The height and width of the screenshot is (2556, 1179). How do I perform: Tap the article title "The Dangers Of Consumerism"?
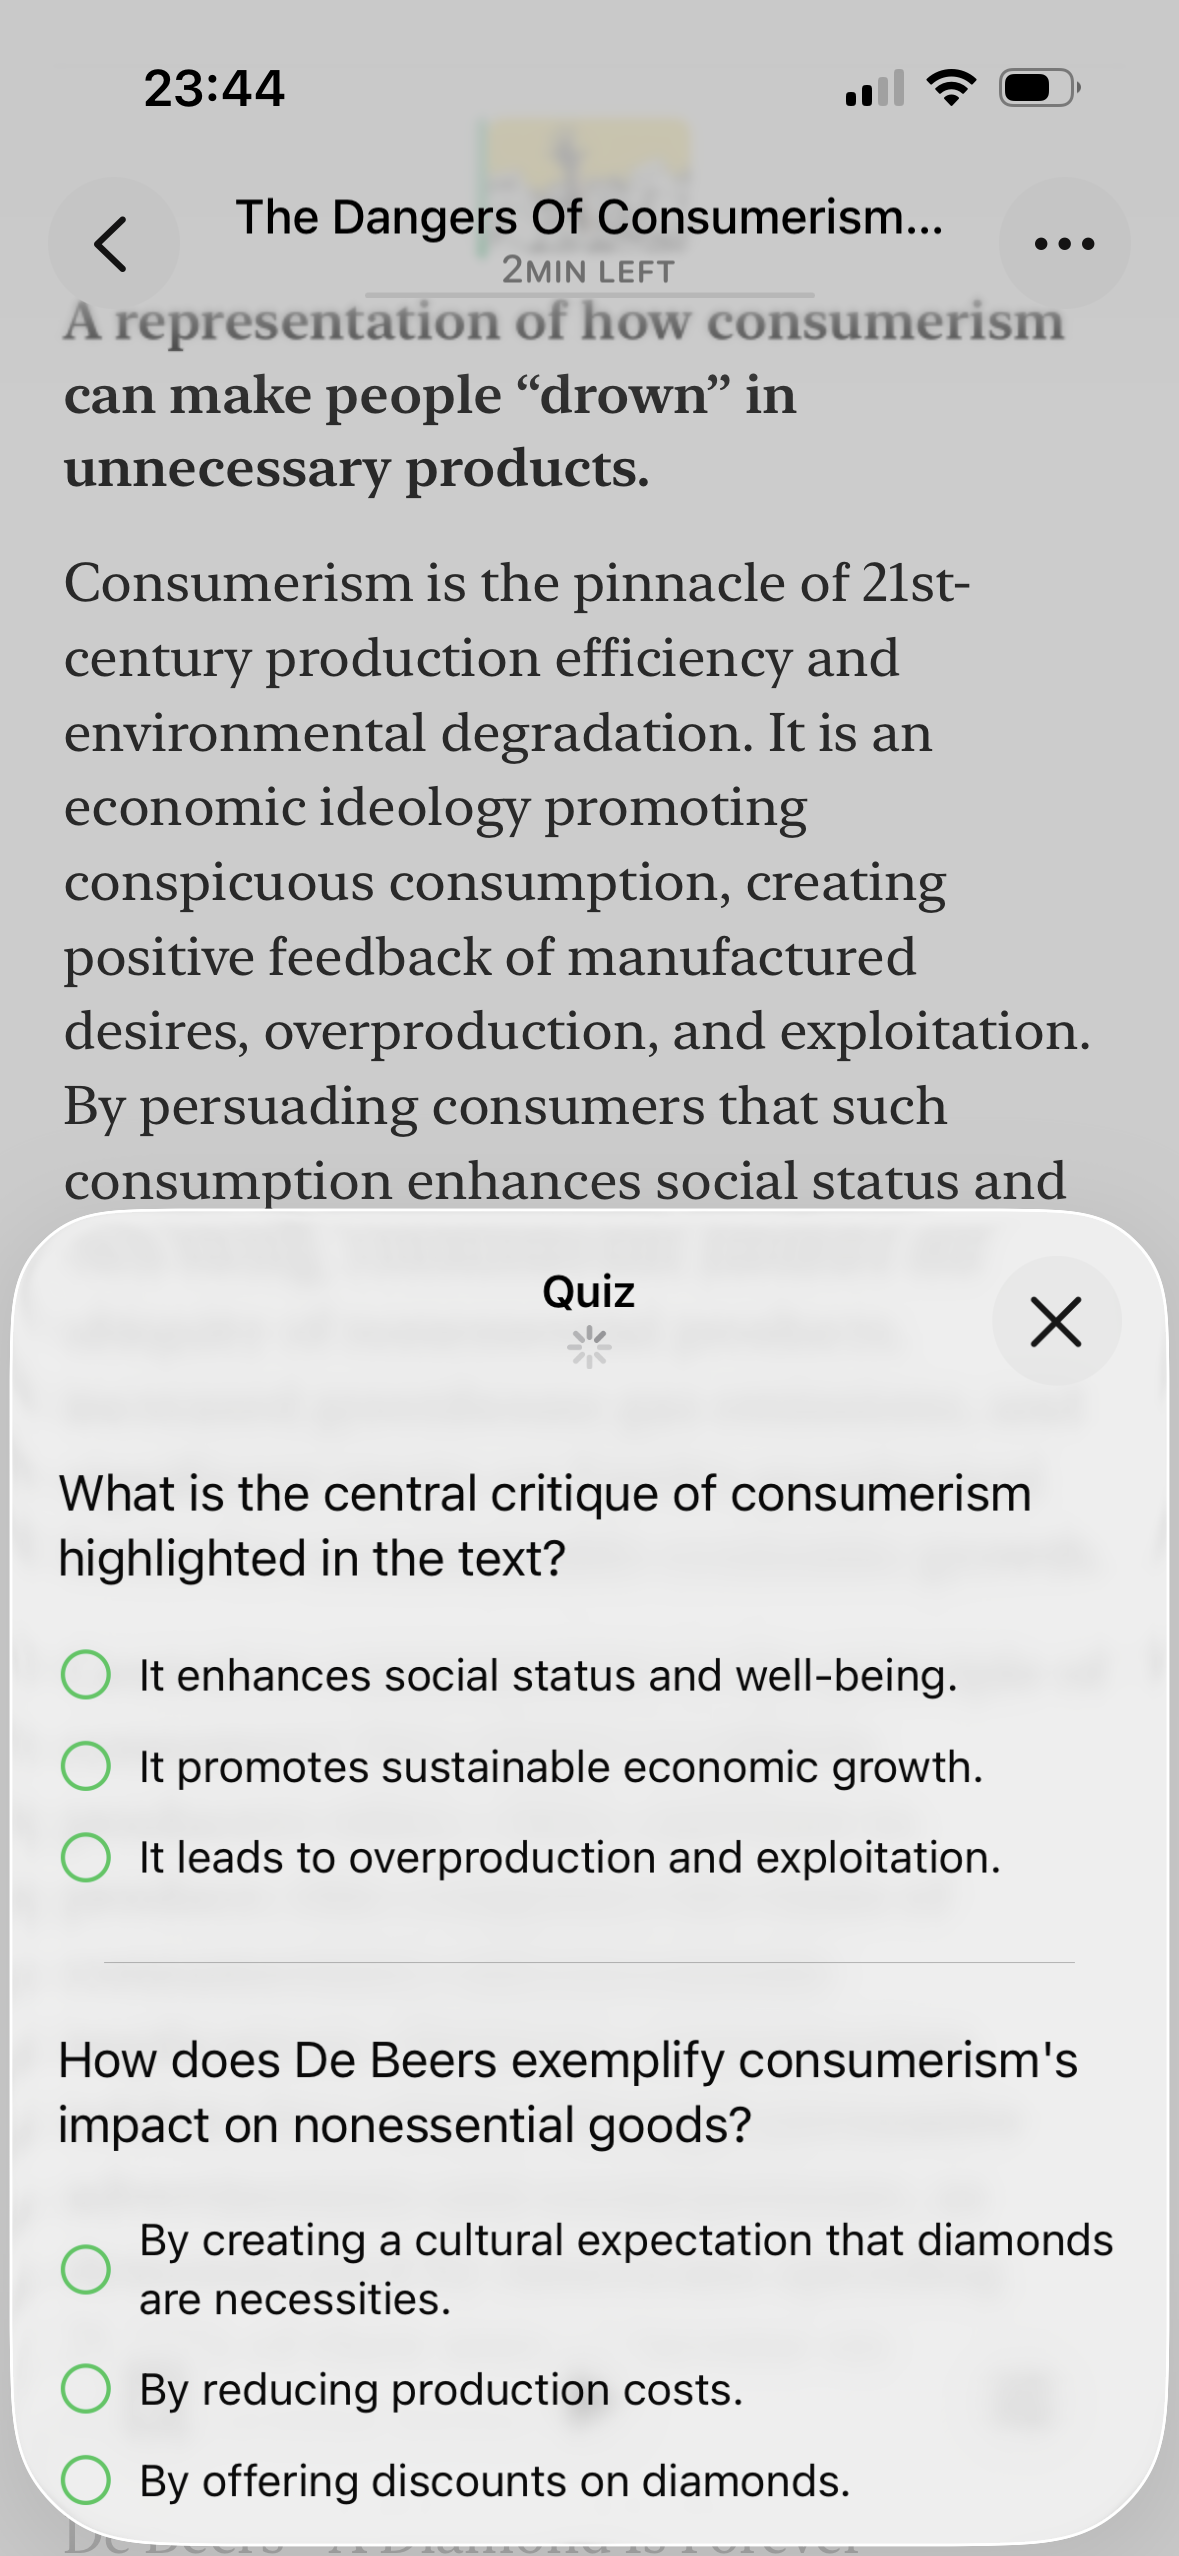589,217
